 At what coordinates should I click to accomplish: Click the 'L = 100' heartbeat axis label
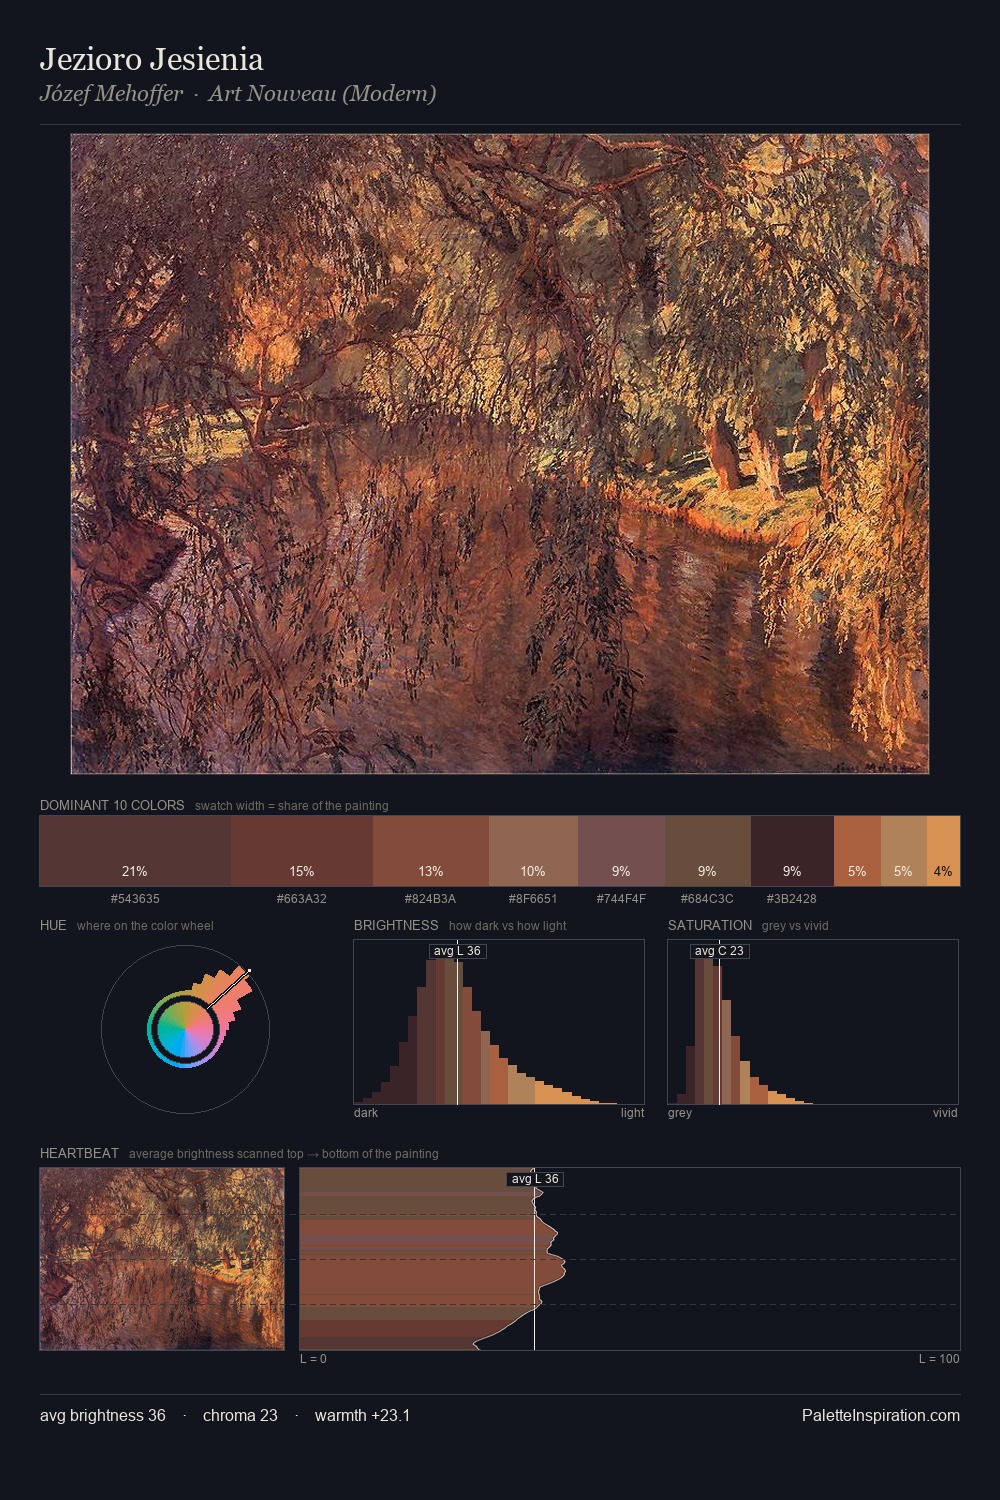(x=939, y=1358)
